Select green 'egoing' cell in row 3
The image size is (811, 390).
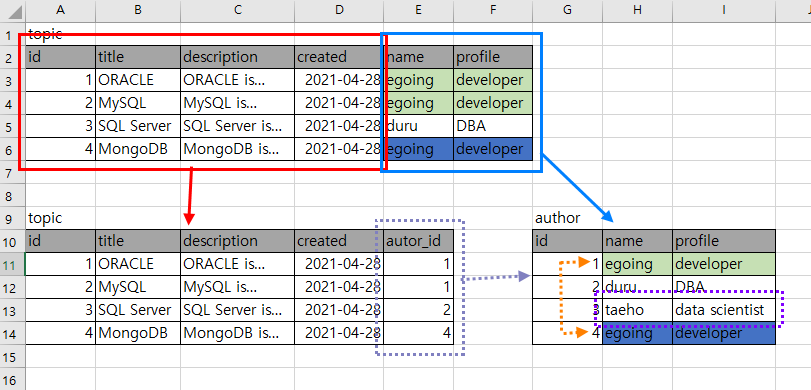418,80
